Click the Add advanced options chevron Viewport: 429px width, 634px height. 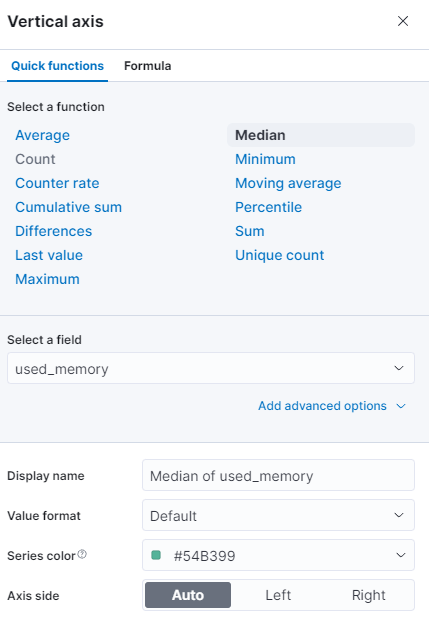pos(401,406)
